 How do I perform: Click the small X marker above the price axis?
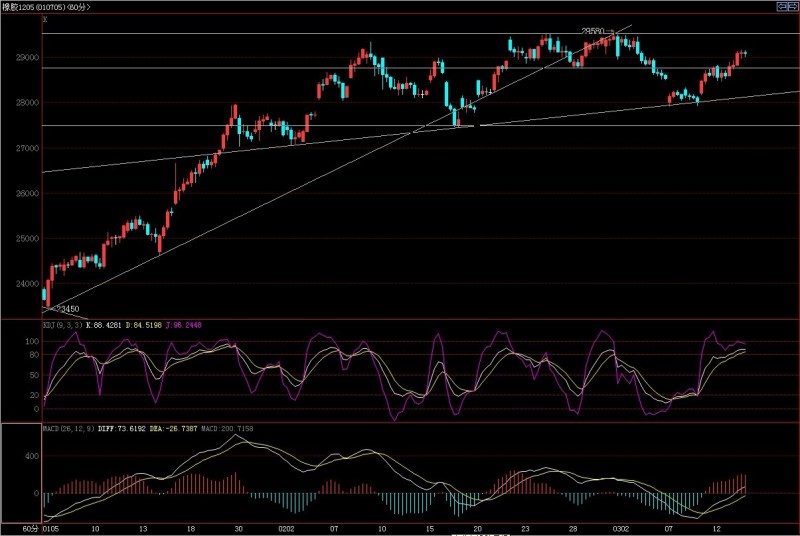pyautogui.click(x=44, y=18)
